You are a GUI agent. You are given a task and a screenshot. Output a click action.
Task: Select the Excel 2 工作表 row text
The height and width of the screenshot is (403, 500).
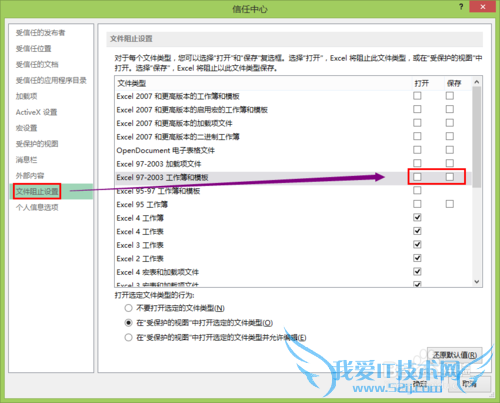click(140, 259)
